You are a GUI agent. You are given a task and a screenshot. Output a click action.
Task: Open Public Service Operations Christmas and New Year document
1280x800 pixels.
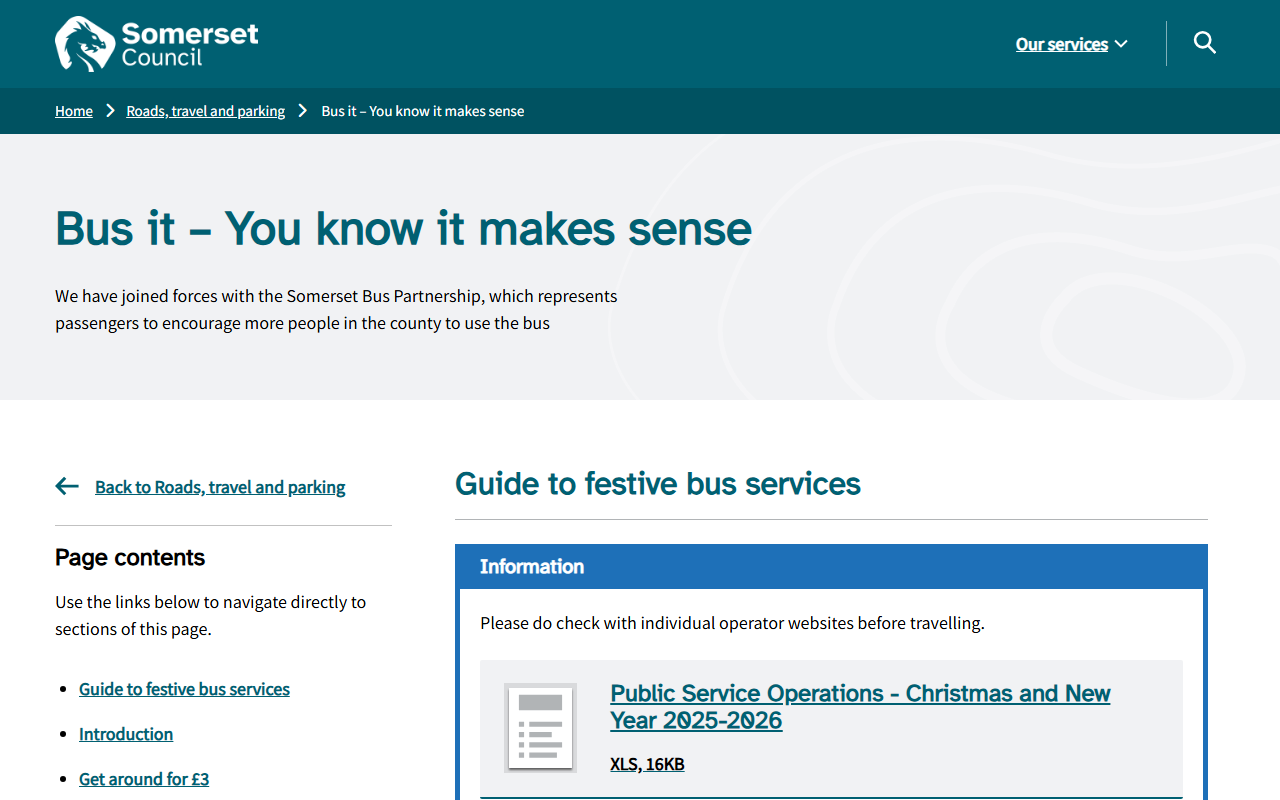click(860, 707)
